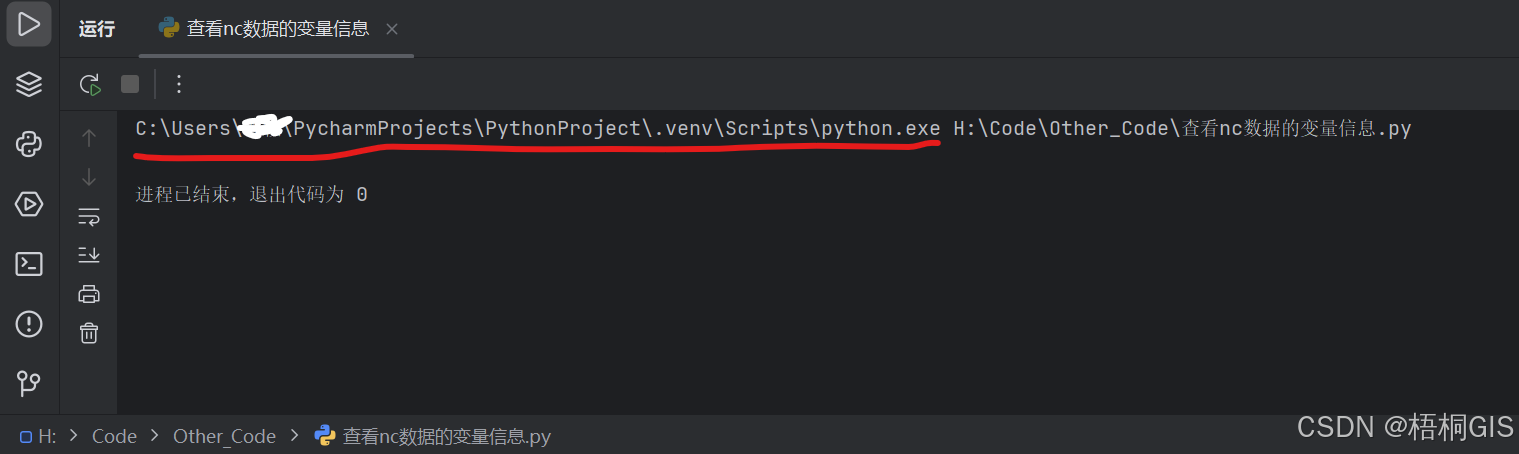Open the Python Console sidebar icon
Screen dimensions: 1519x454
click(x=29, y=144)
